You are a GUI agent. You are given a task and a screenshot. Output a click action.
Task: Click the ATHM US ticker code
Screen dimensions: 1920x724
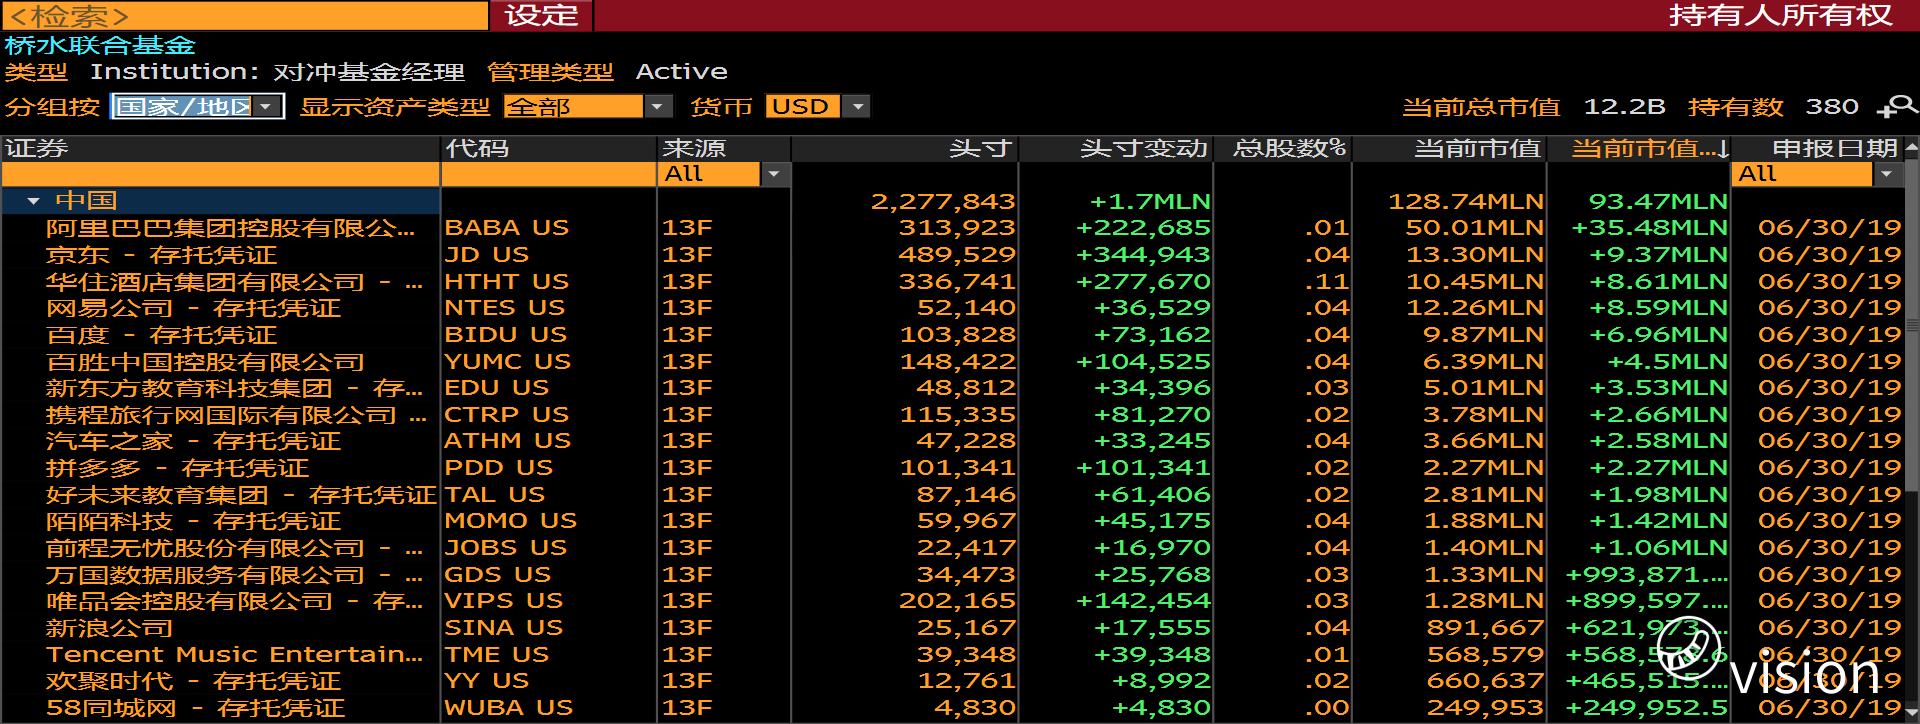click(508, 441)
